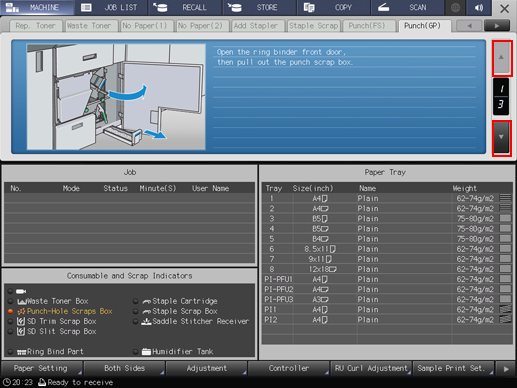Click the globe icon in top bar
The image size is (517, 388).
(455, 7)
